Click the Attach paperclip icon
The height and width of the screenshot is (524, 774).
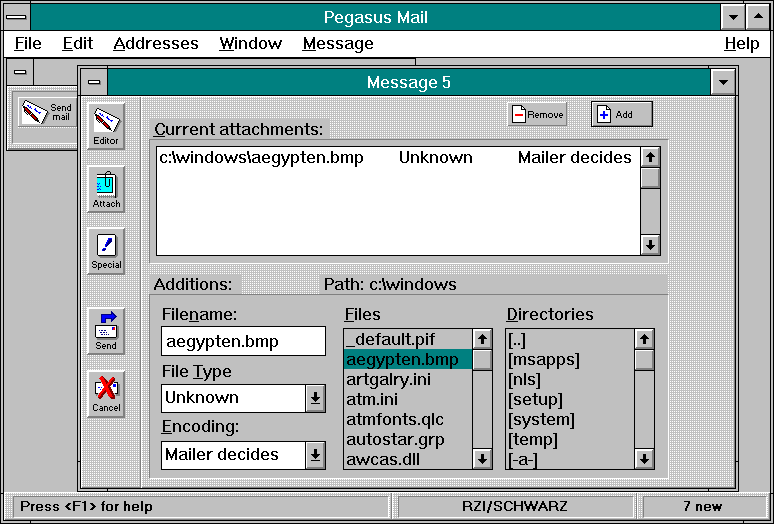[106, 189]
